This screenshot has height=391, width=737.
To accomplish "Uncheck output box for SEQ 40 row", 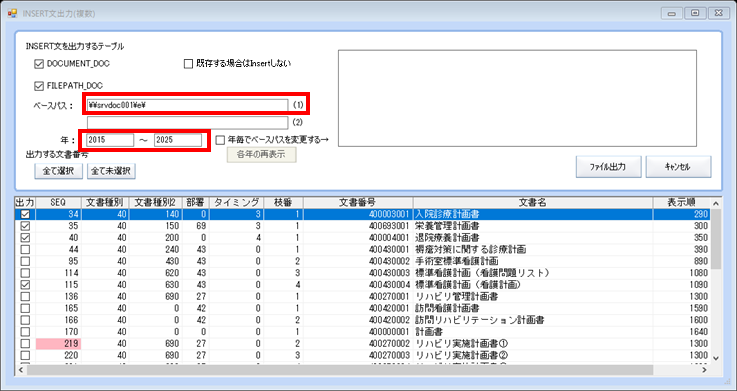I will [25, 238].
